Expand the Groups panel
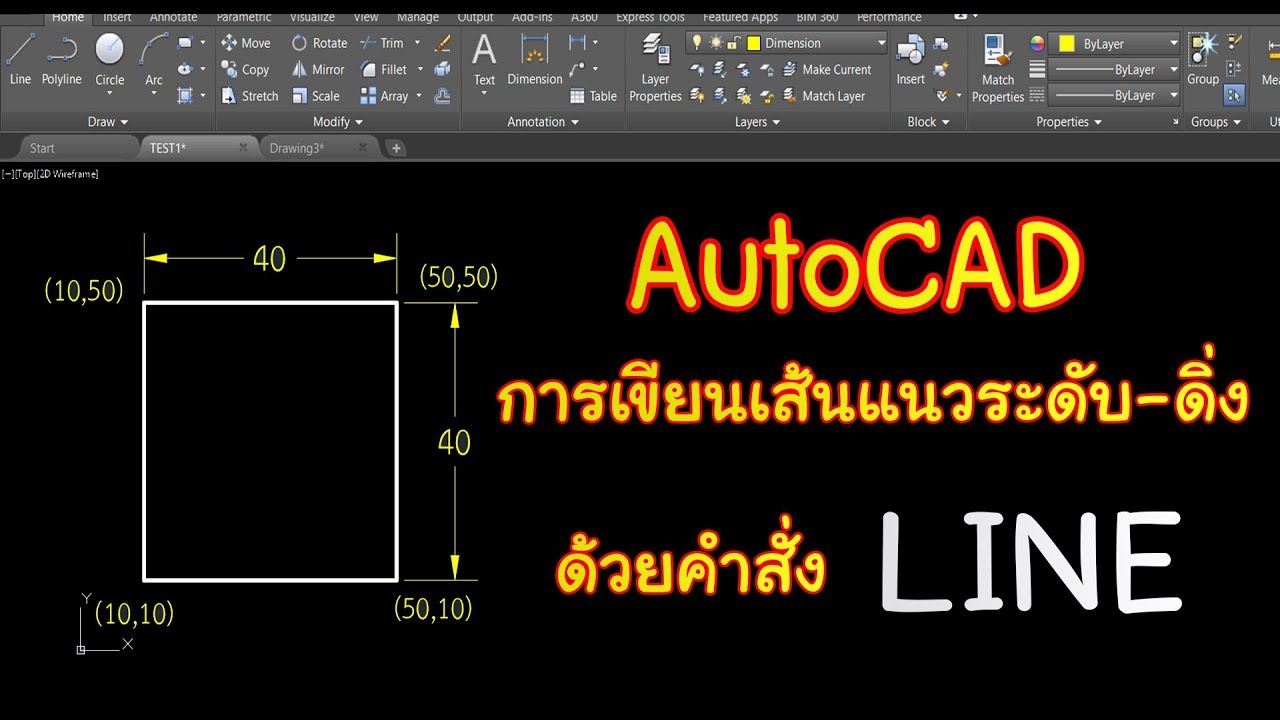 1216,122
